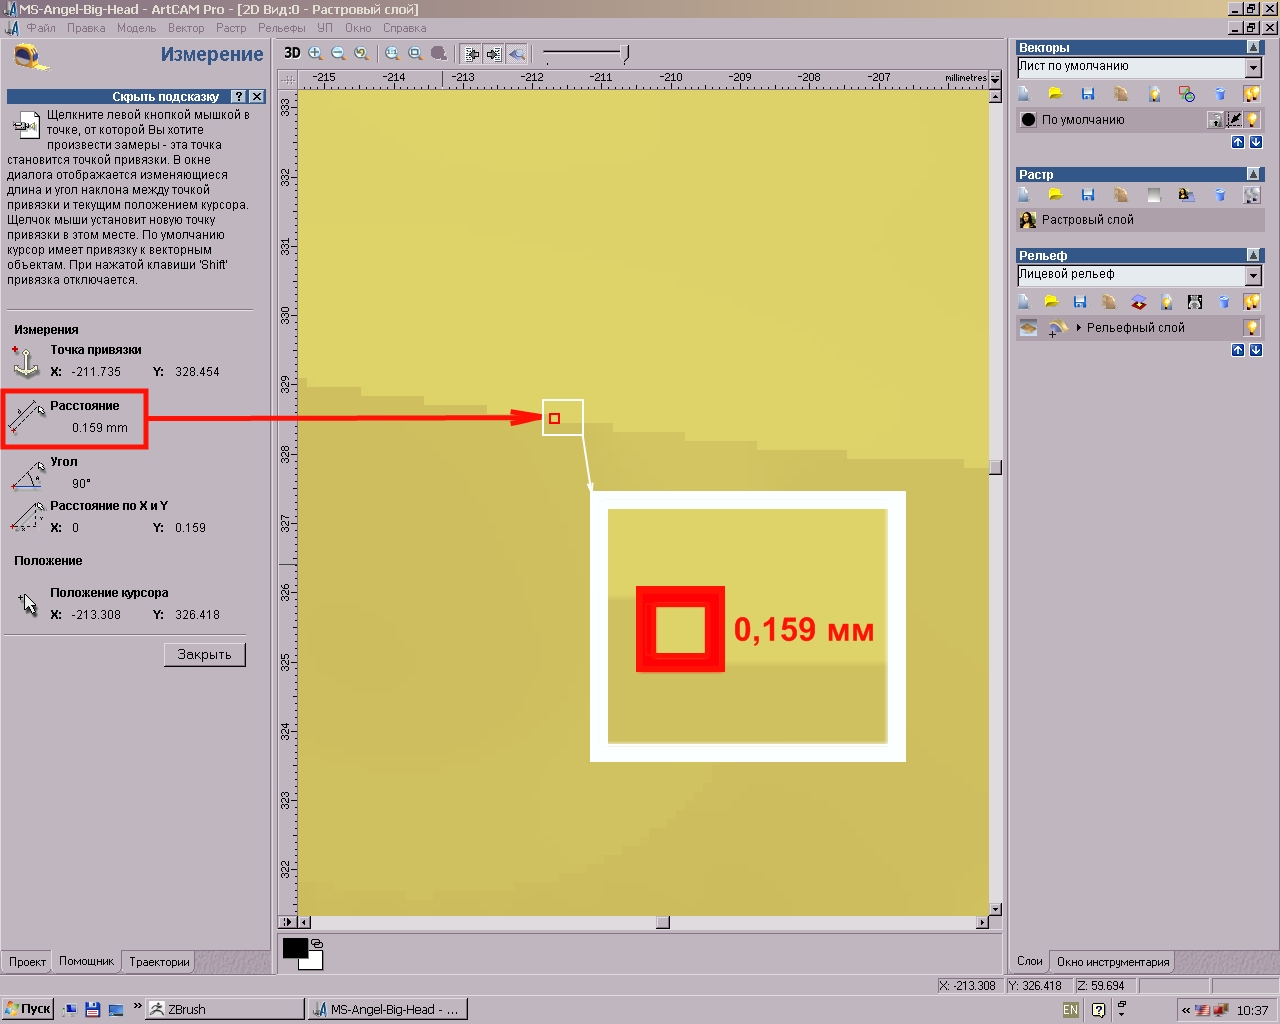This screenshot has width=1280, height=1024.
Task: Click the vertical scrollbar down arrow
Action: tap(995, 909)
